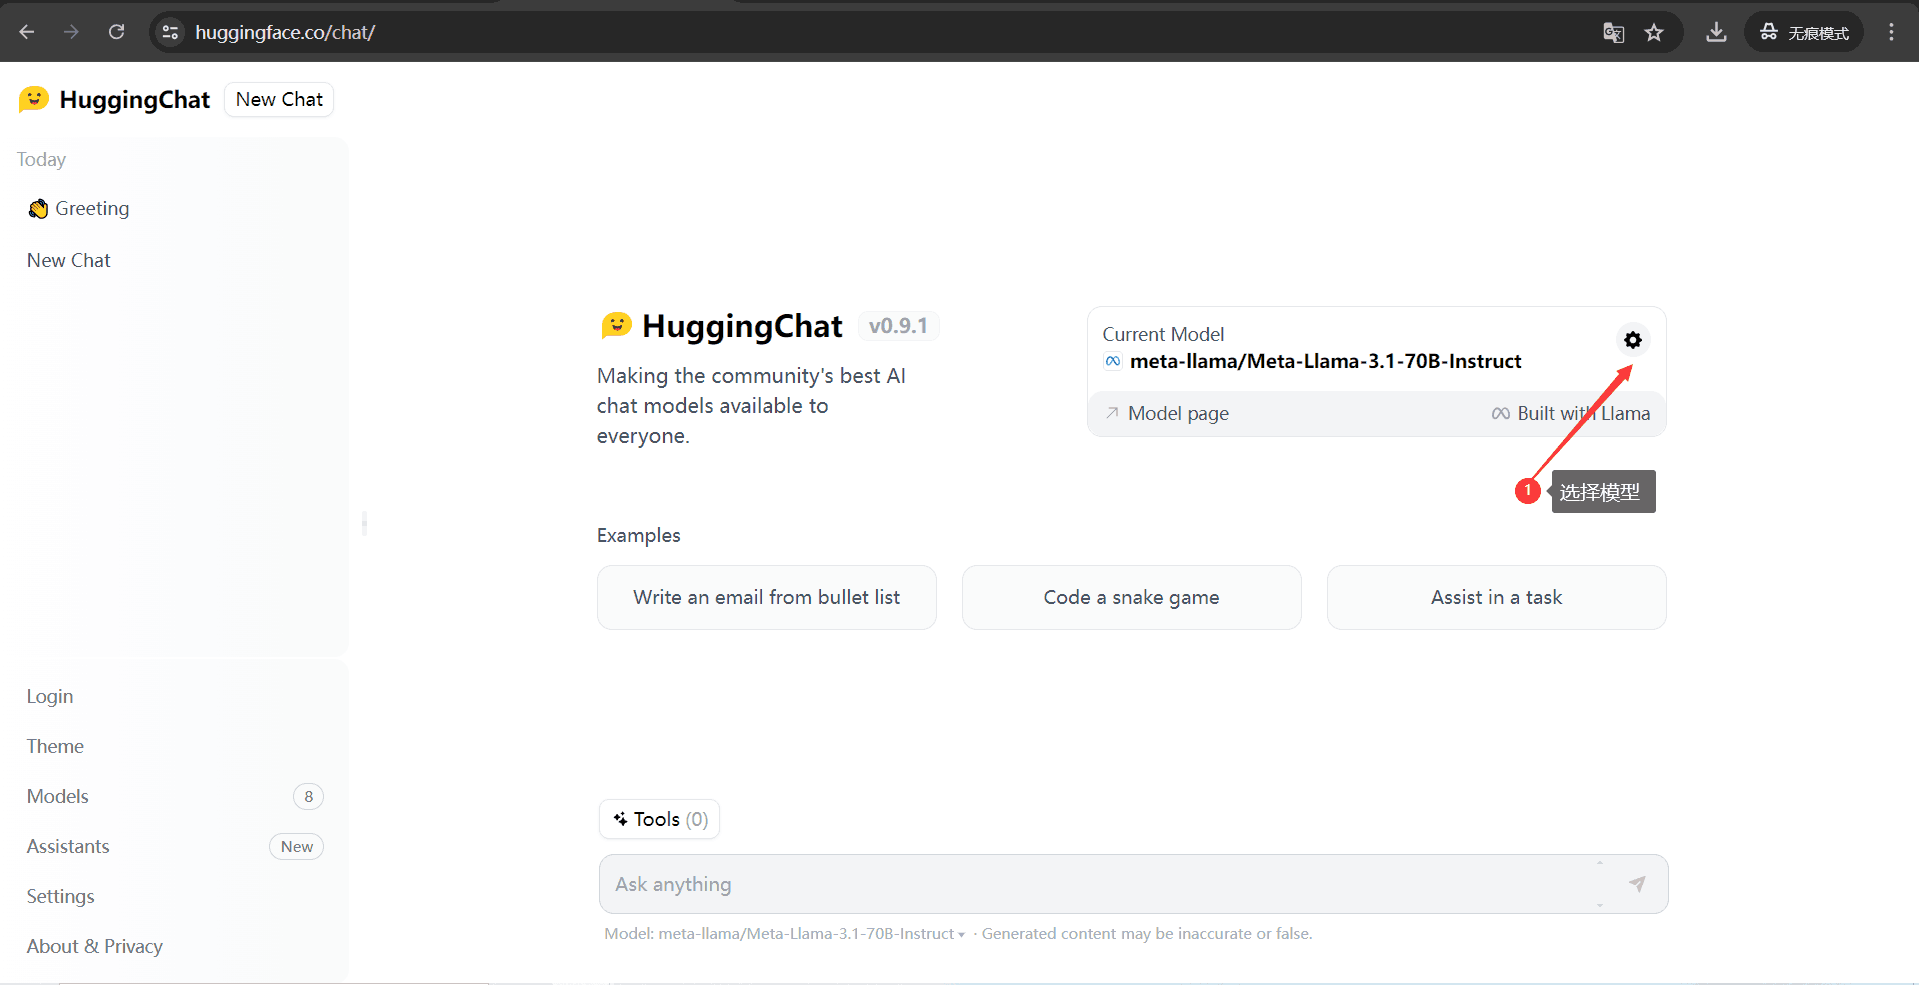Open model dropdown below the input box
The image size is (1919, 985).
tap(785, 933)
